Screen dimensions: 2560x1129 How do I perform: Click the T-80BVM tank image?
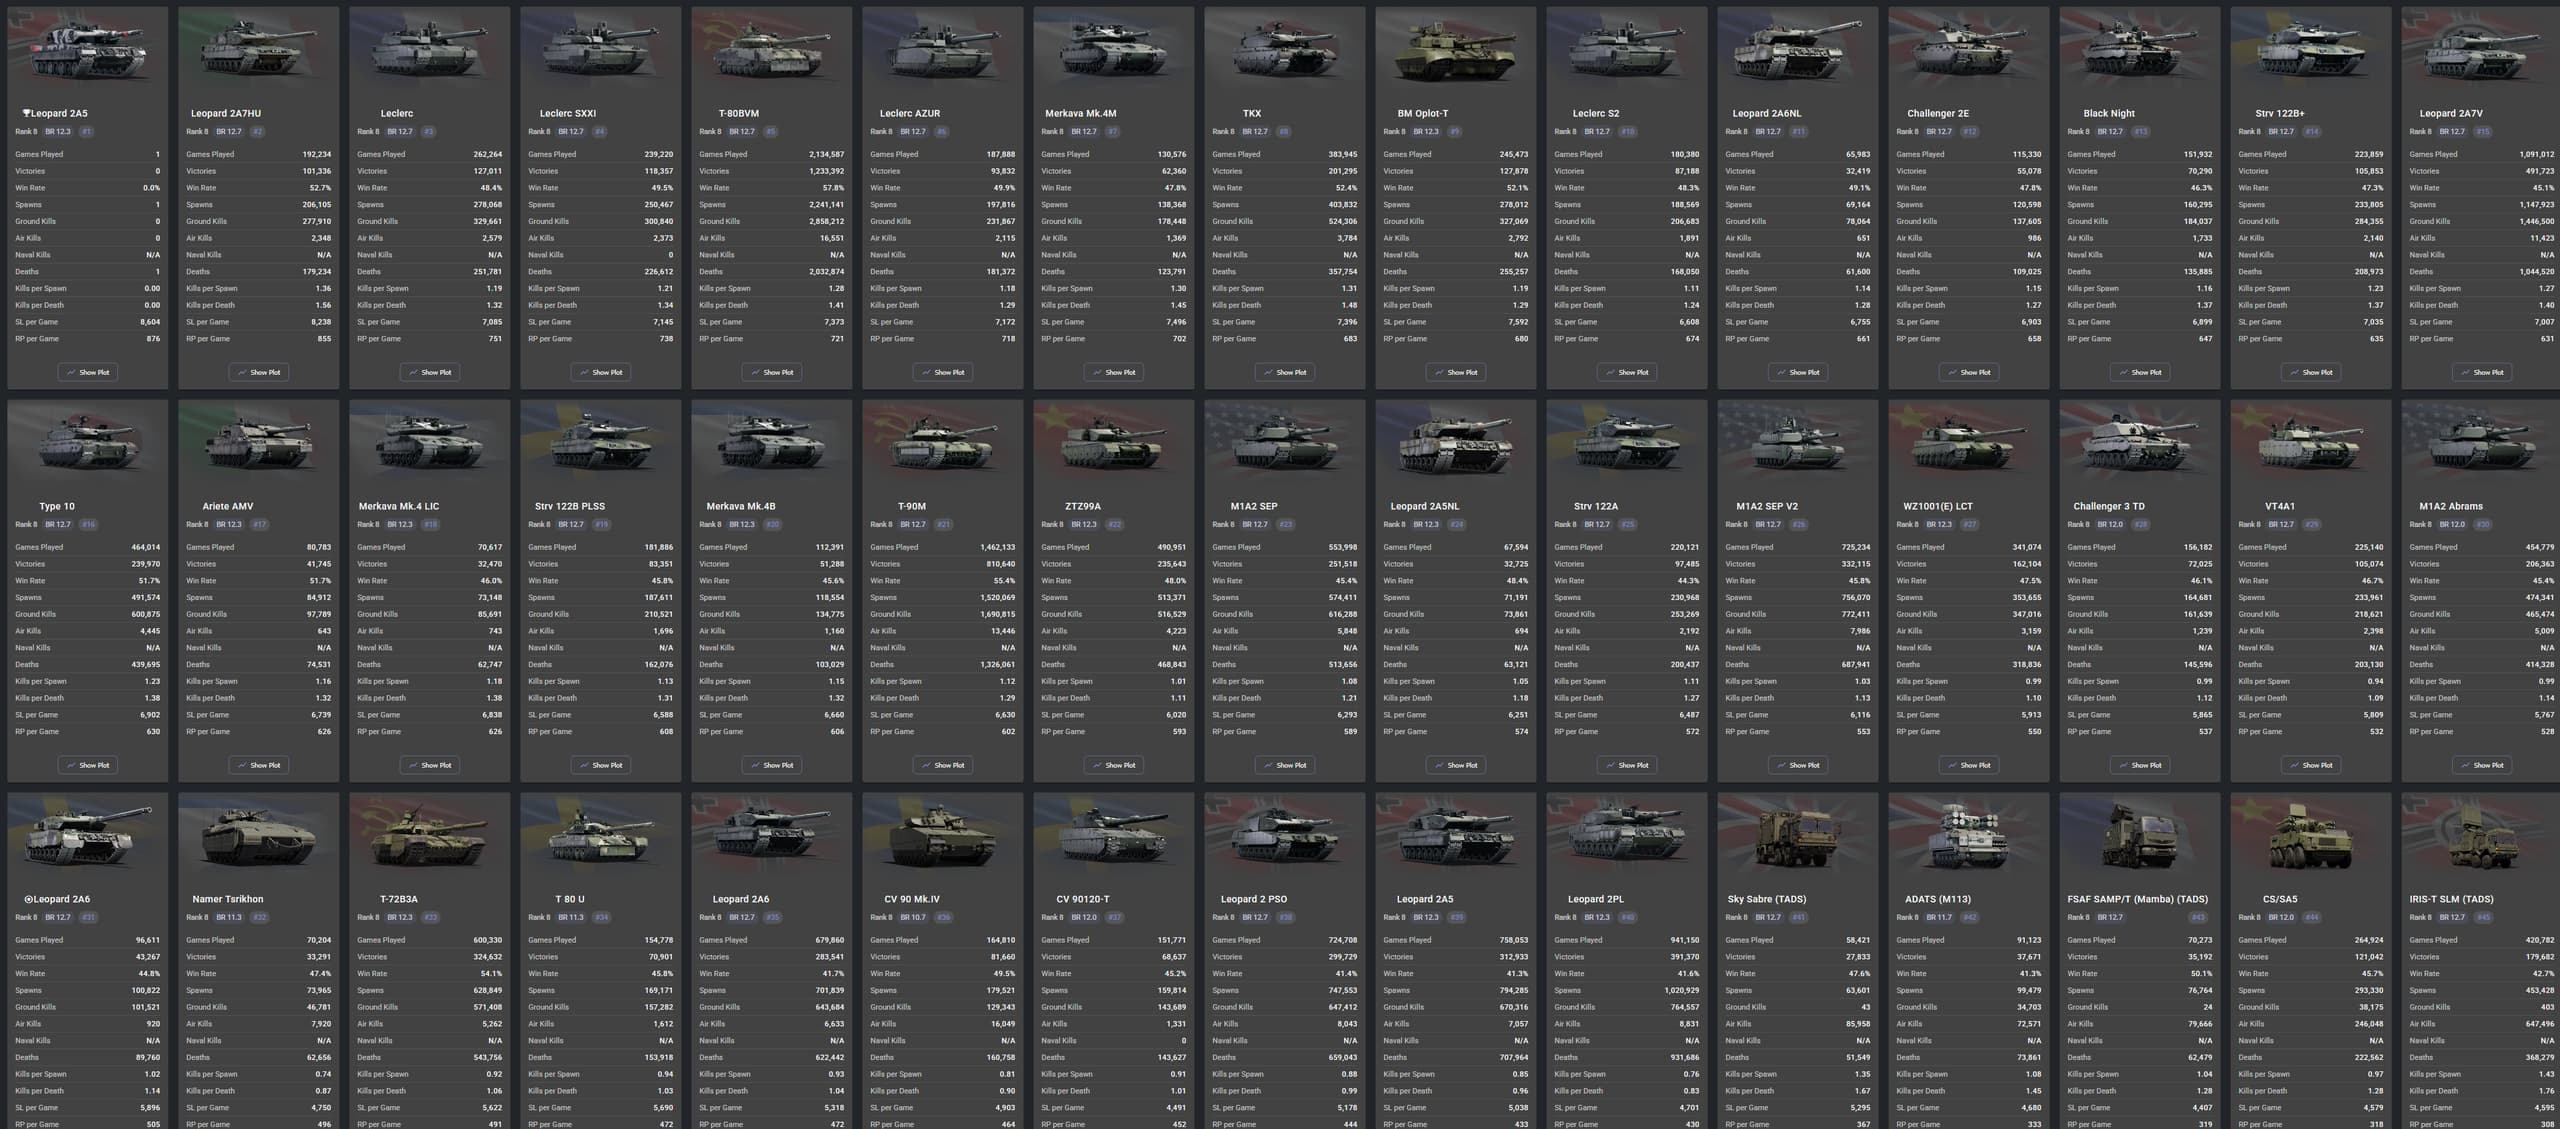tap(771, 52)
